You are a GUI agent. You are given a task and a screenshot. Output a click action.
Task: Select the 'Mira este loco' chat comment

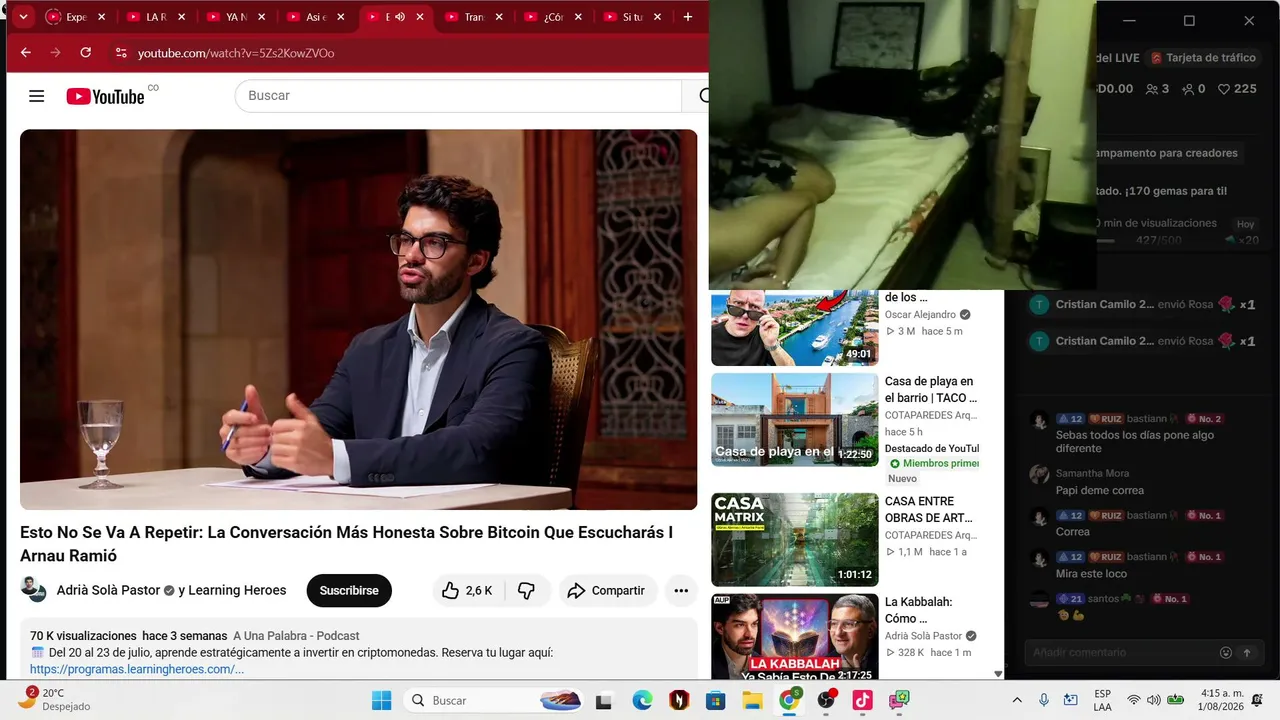pyautogui.click(x=1091, y=574)
